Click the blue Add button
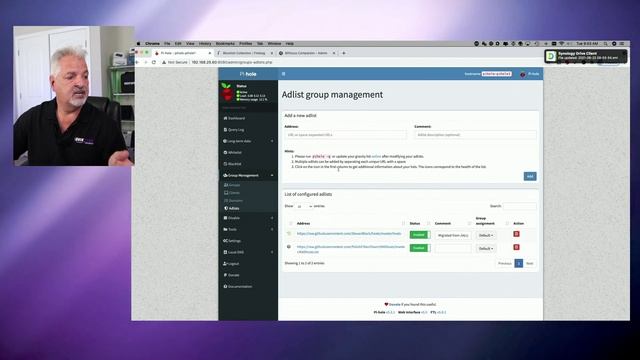The height and width of the screenshot is (360, 640). tap(530, 176)
